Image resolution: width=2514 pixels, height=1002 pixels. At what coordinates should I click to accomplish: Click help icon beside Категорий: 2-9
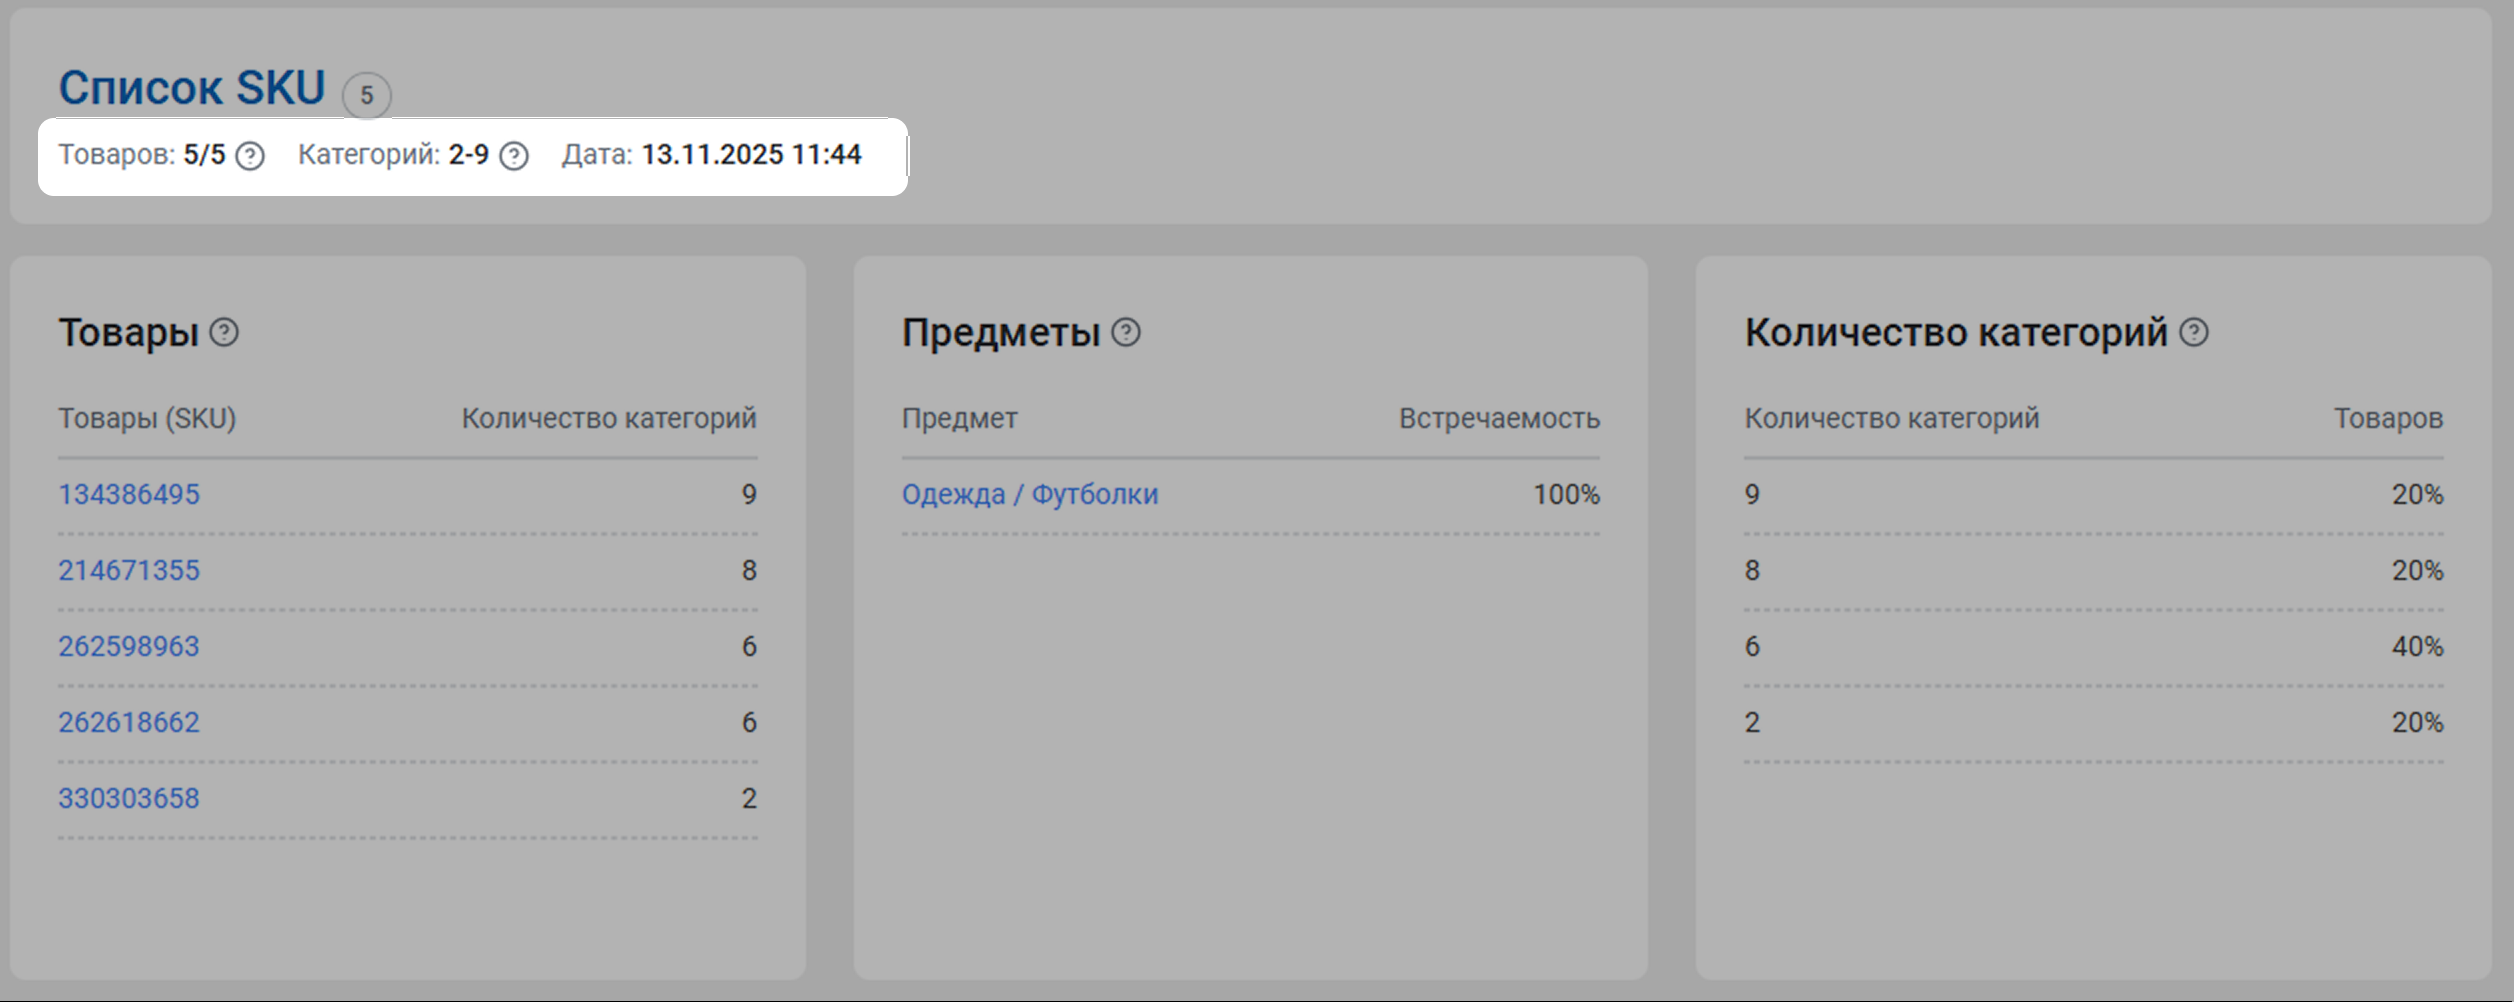coord(514,156)
